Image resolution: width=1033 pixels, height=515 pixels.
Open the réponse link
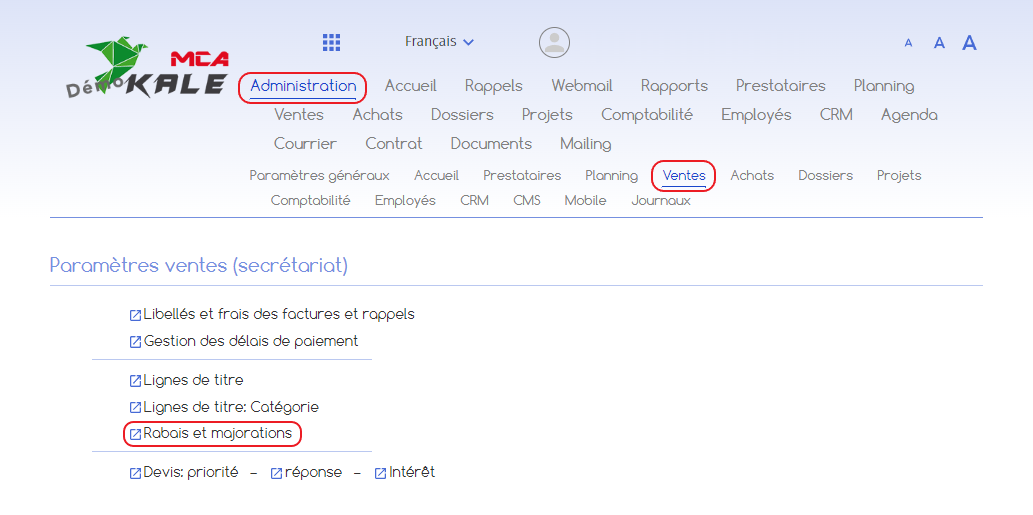(314, 473)
